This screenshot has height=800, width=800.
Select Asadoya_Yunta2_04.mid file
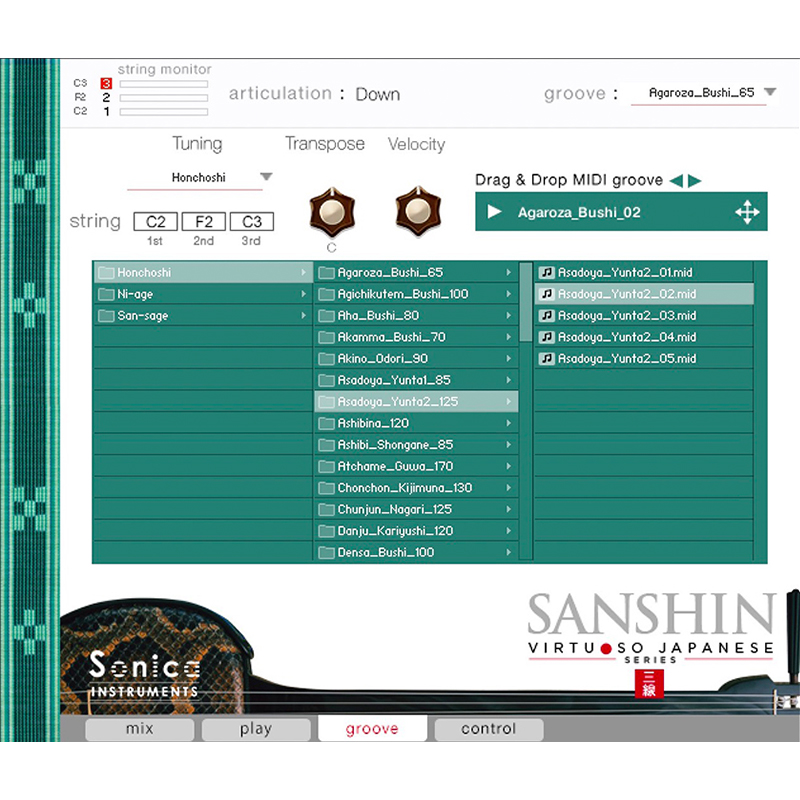pos(644,337)
